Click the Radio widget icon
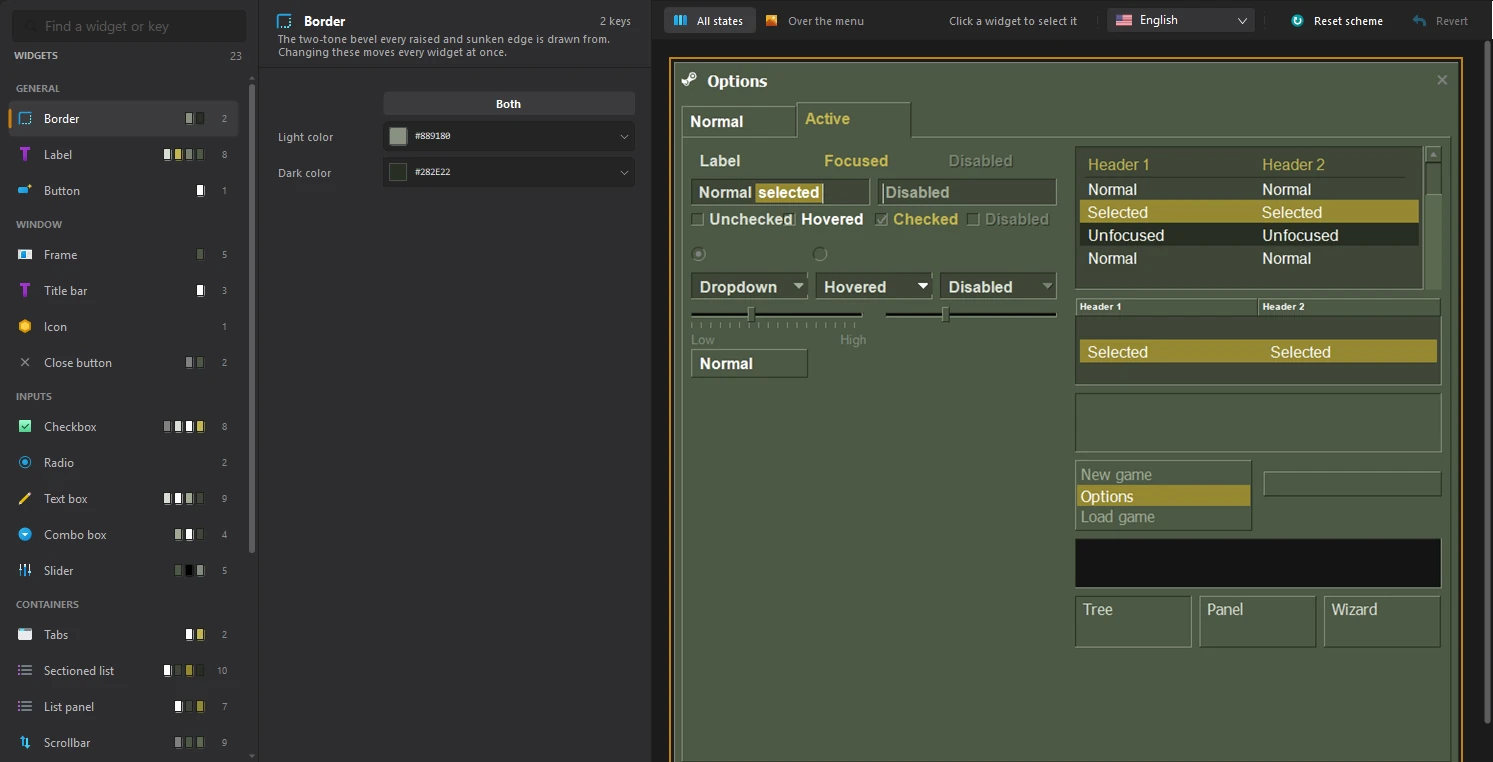The height and width of the screenshot is (762, 1493). pyautogui.click(x=25, y=463)
